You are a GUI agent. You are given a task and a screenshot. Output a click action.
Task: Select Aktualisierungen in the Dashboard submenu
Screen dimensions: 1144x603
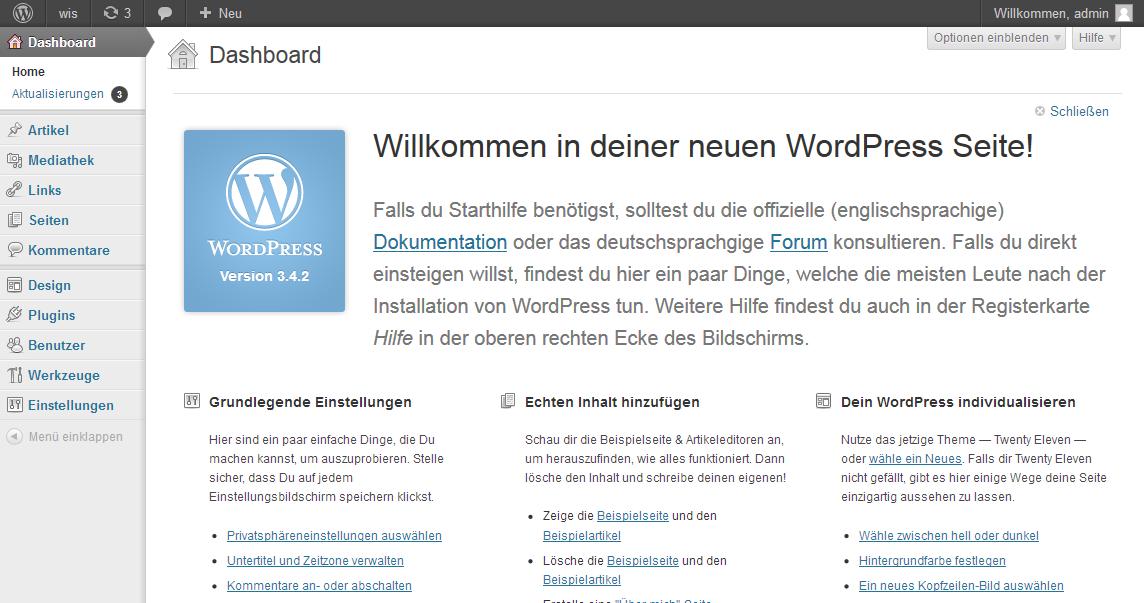pos(58,94)
